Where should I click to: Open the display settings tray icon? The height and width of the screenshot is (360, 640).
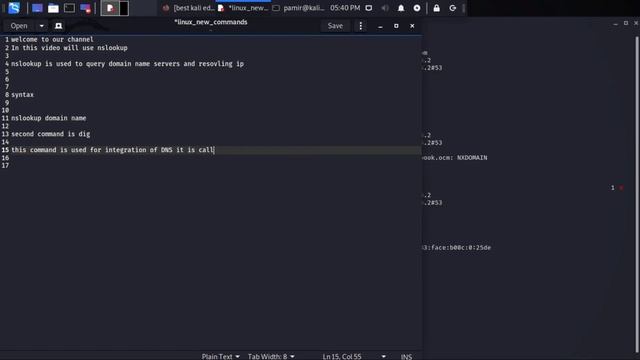(x=369, y=8)
